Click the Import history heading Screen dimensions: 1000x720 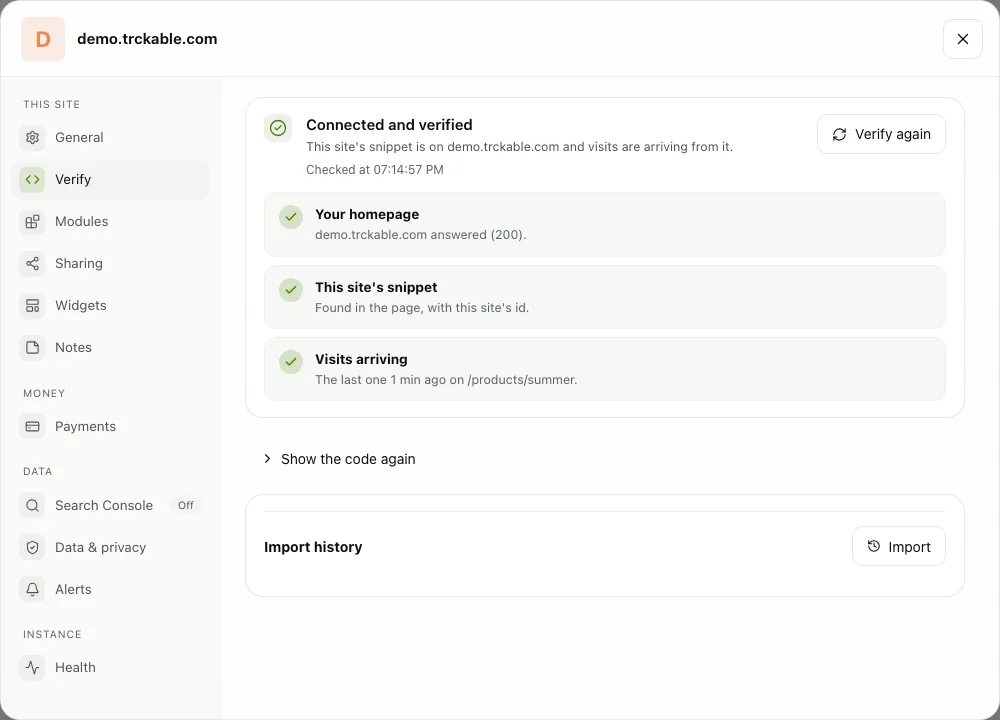point(313,547)
